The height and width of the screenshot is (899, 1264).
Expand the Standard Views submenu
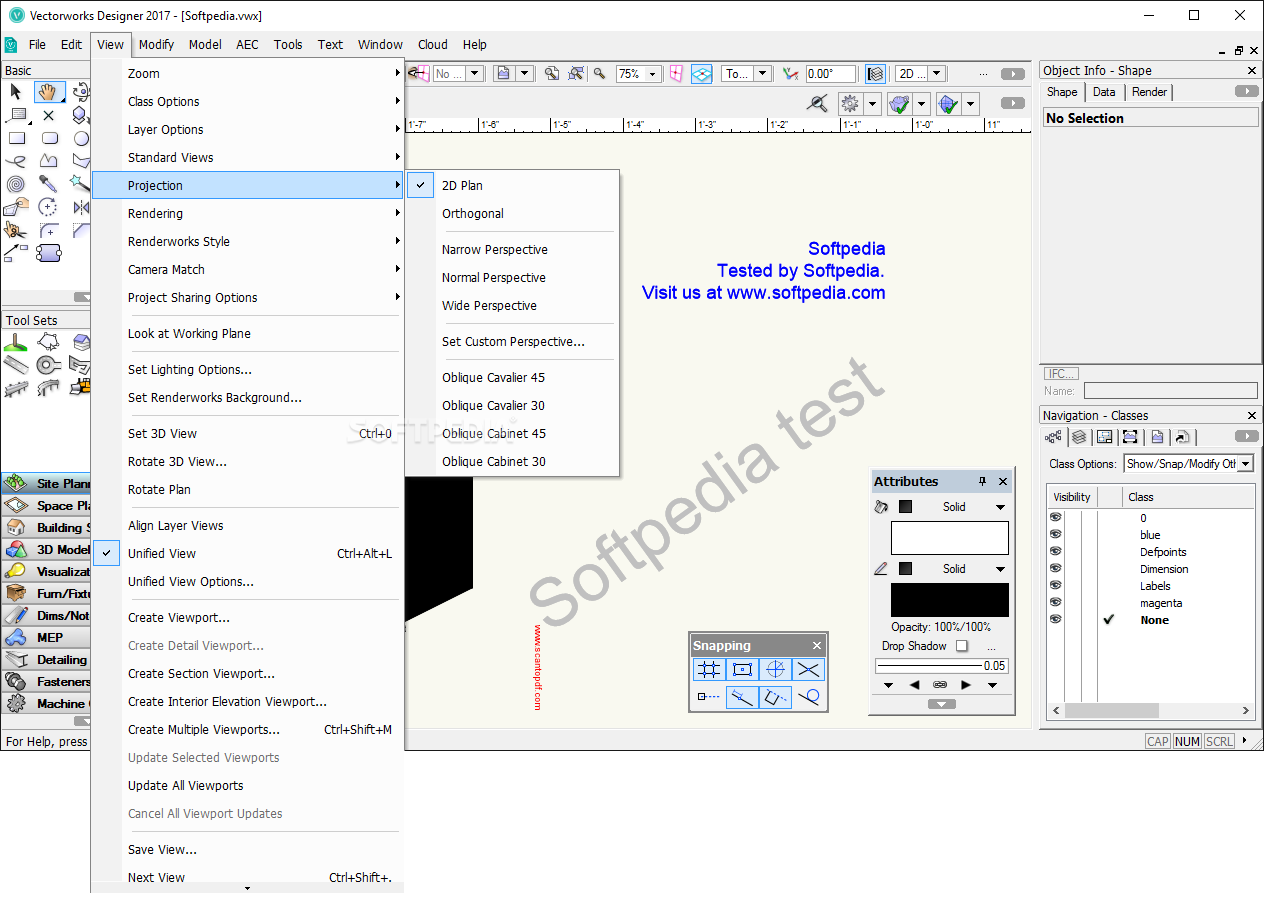(247, 157)
